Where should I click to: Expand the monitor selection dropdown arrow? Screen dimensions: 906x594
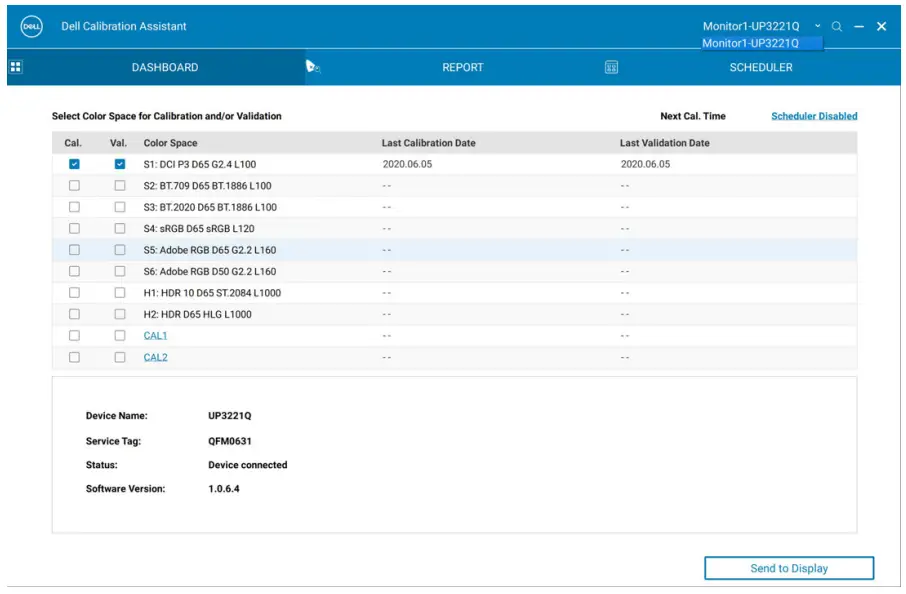(x=818, y=26)
